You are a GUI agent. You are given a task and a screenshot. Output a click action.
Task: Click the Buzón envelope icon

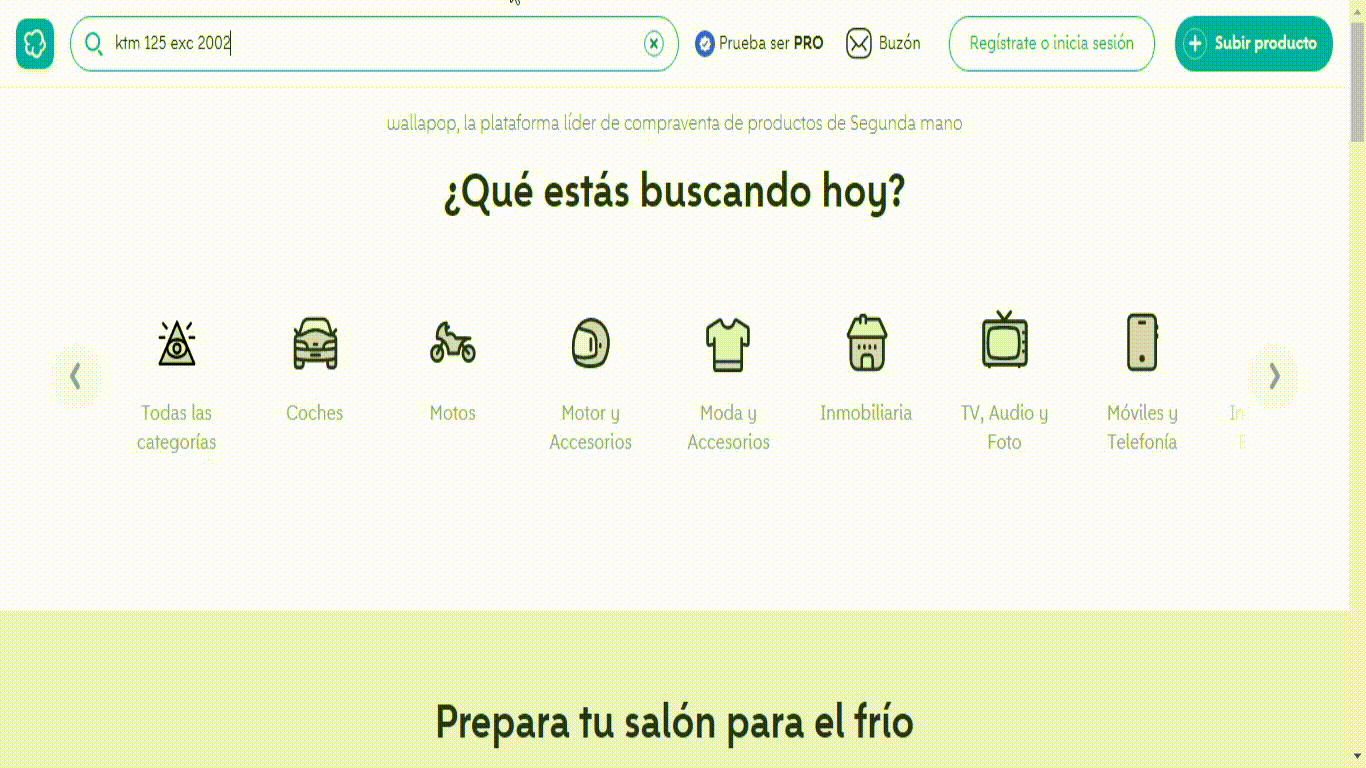[x=859, y=44]
